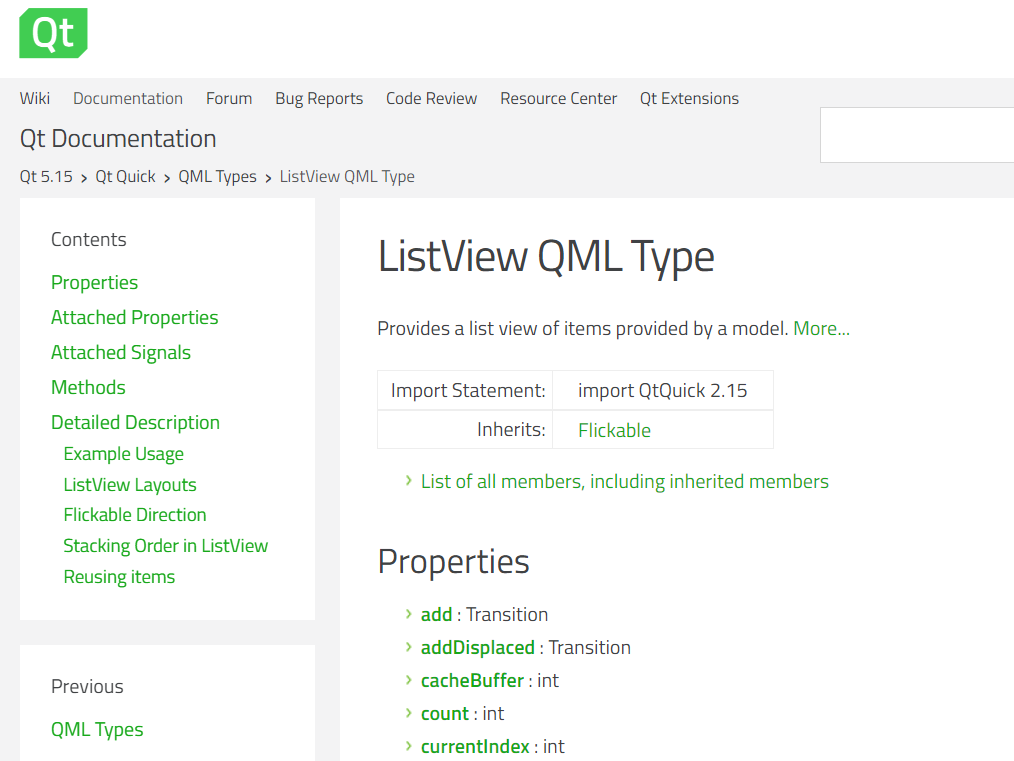Open the Wiki menu item
This screenshot has width=1014, height=761.
coord(35,98)
